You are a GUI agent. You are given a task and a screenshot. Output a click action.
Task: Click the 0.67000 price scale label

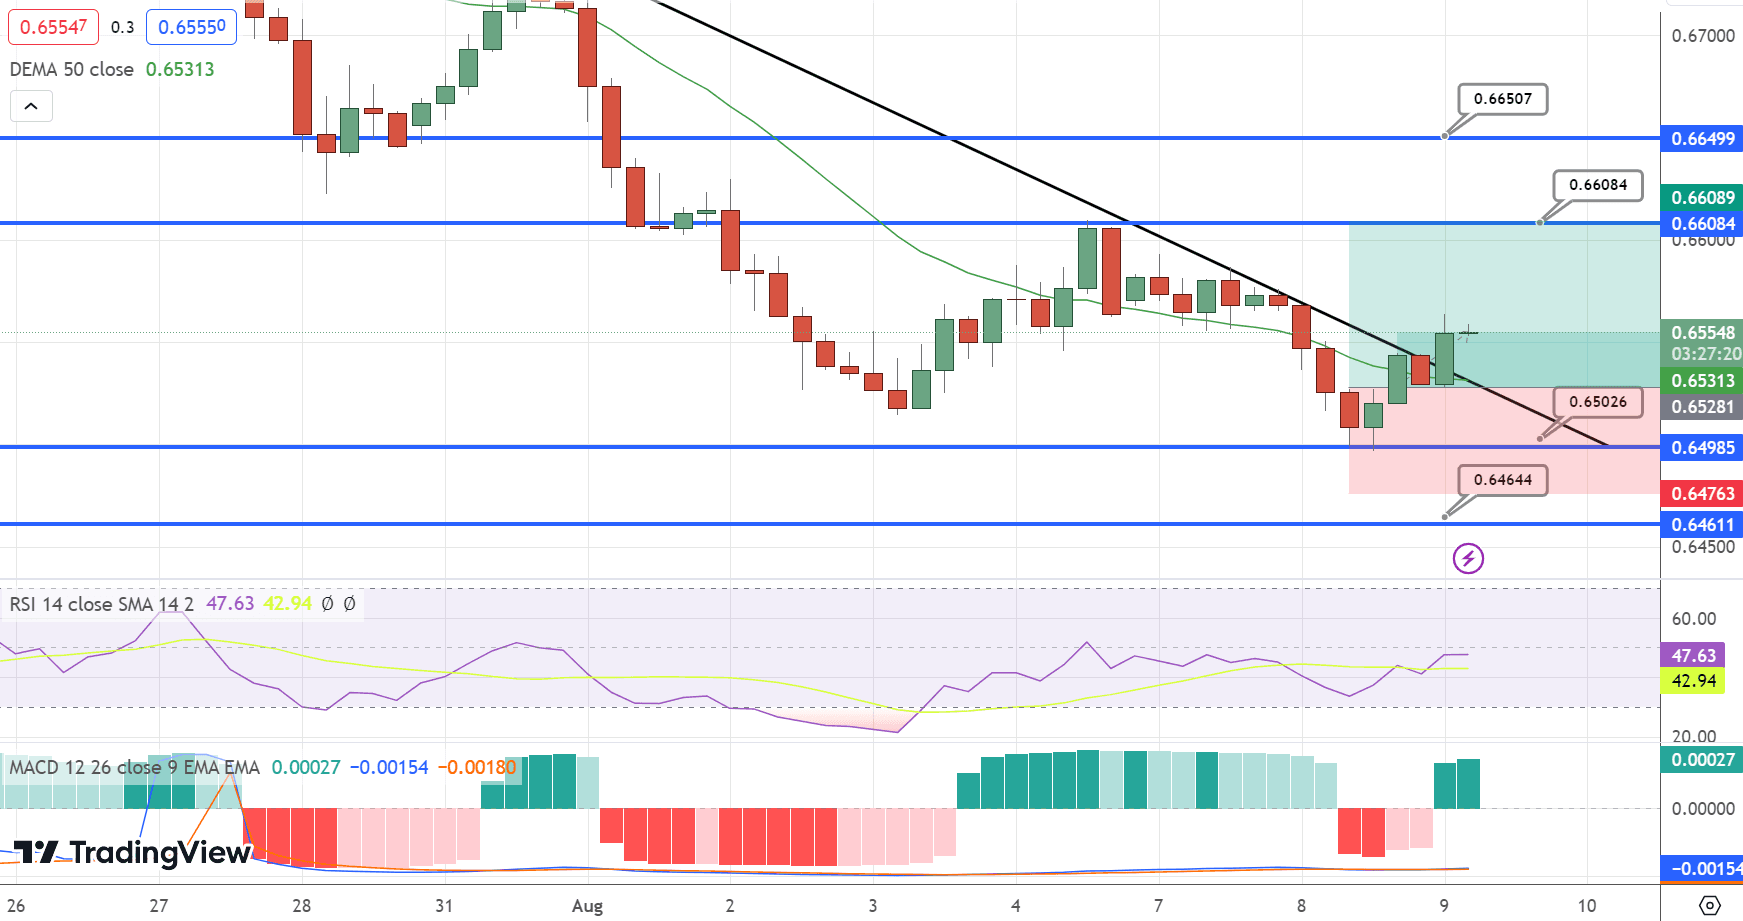(x=1703, y=36)
